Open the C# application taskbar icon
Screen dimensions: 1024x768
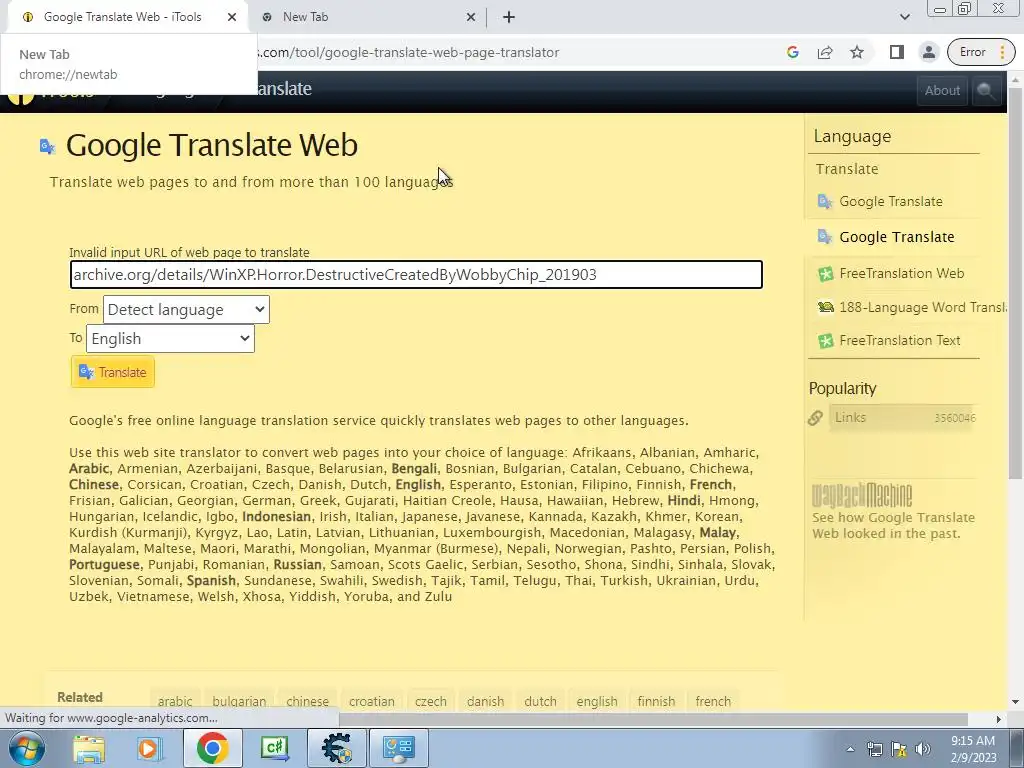pyautogui.click(x=274, y=748)
